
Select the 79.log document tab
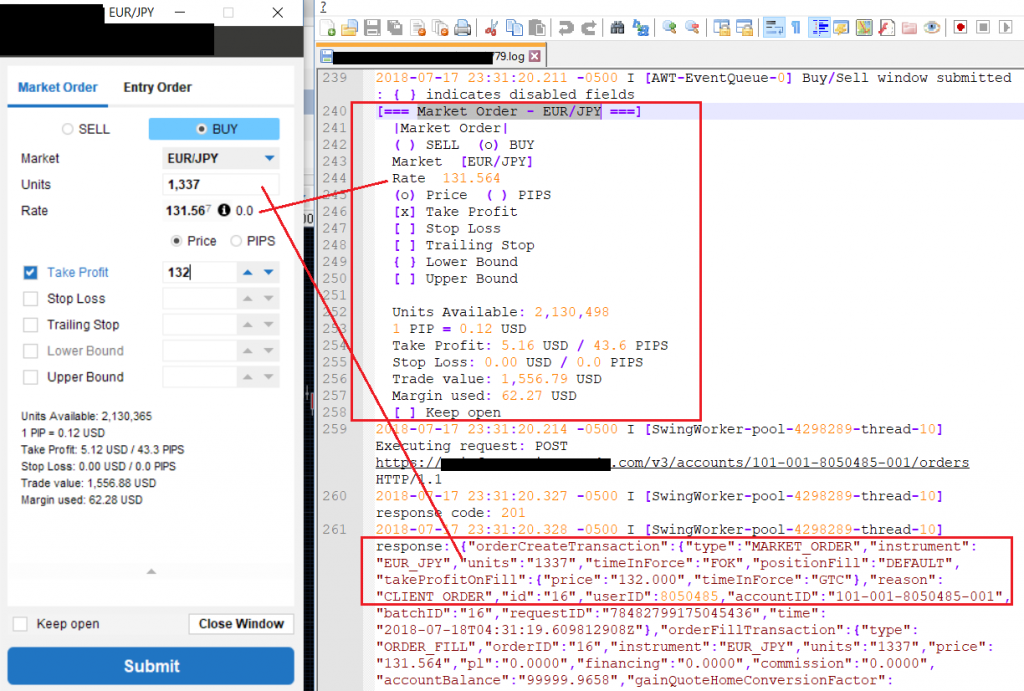(x=430, y=56)
